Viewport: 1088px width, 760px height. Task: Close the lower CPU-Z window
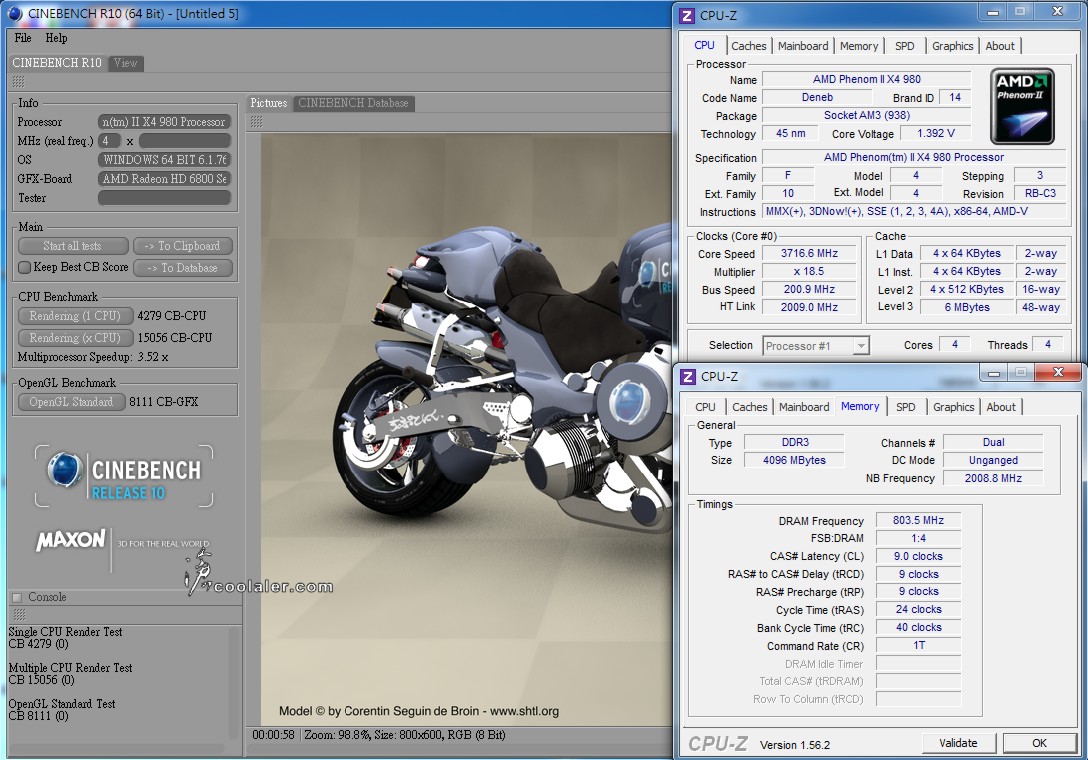tap(1059, 373)
